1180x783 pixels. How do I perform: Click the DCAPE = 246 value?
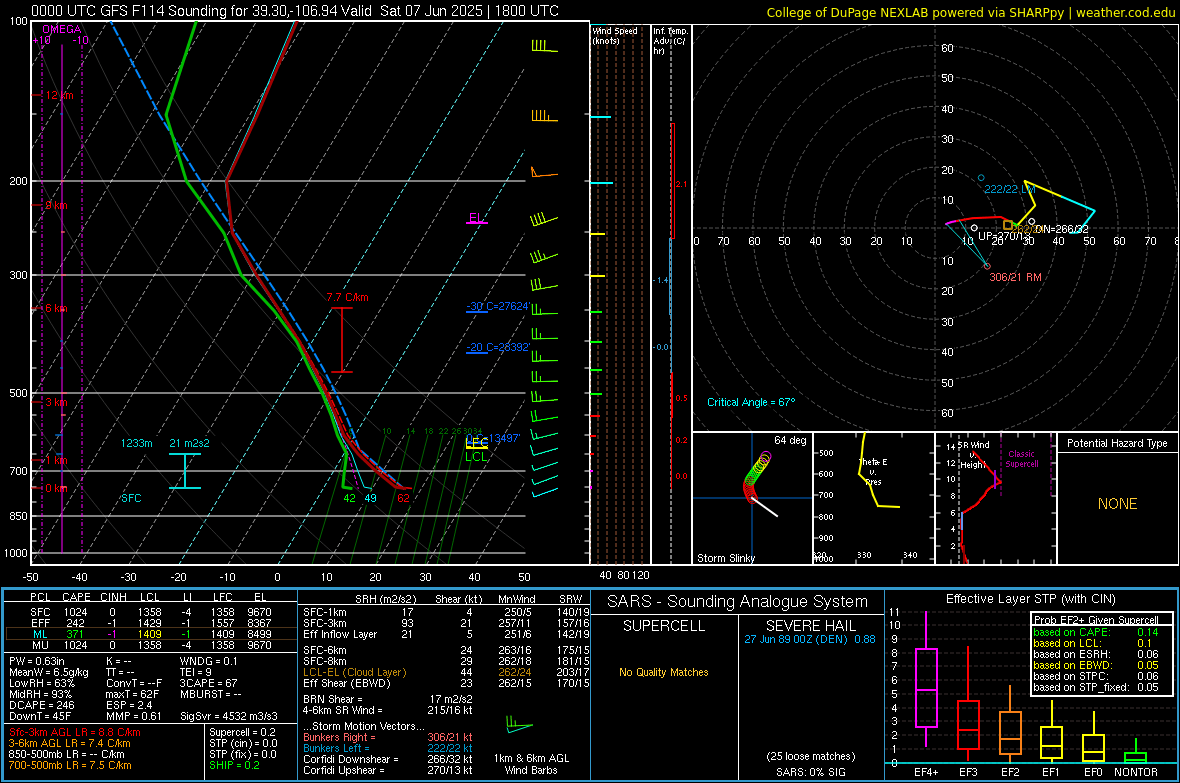click(x=41, y=705)
